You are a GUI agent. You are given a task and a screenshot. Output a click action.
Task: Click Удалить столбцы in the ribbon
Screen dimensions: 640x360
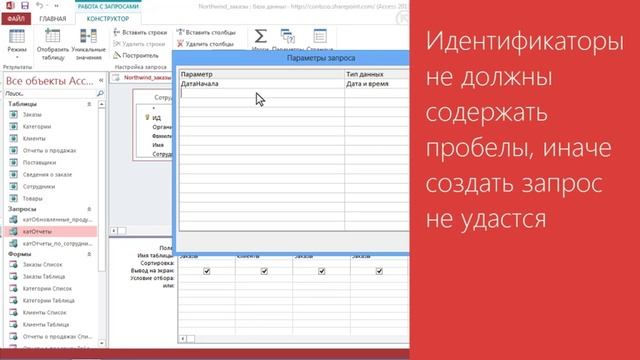[x=205, y=44]
